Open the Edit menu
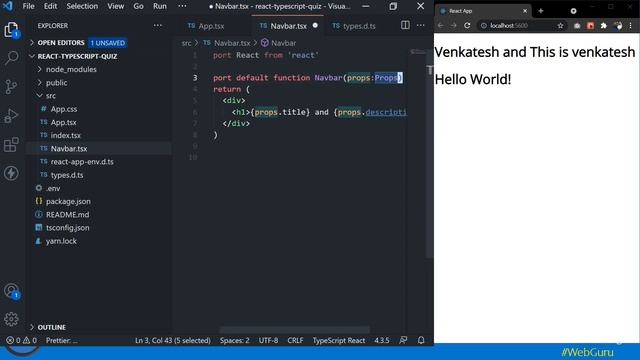The image size is (640, 360). pos(51,6)
